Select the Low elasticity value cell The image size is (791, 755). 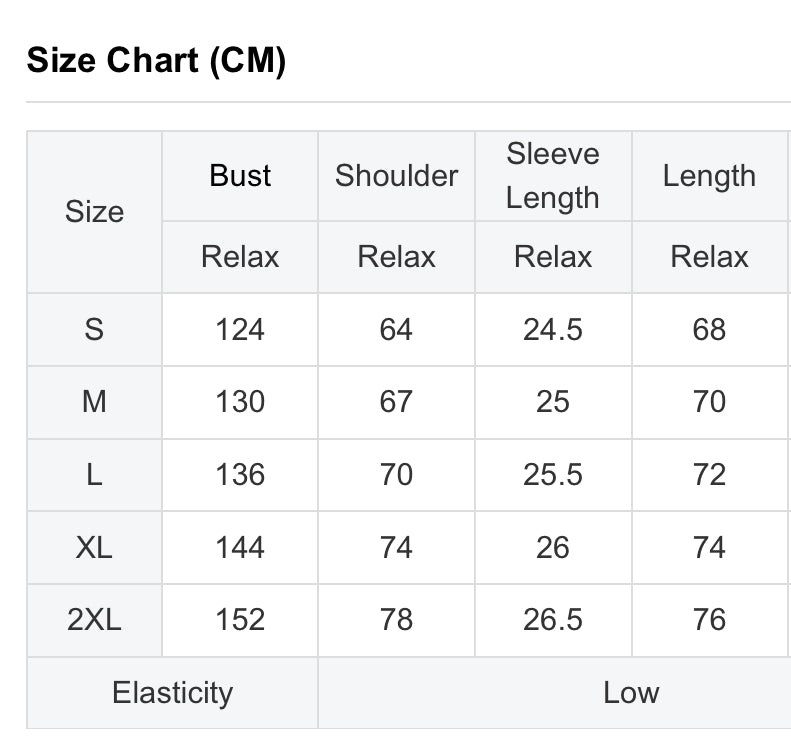(x=631, y=693)
